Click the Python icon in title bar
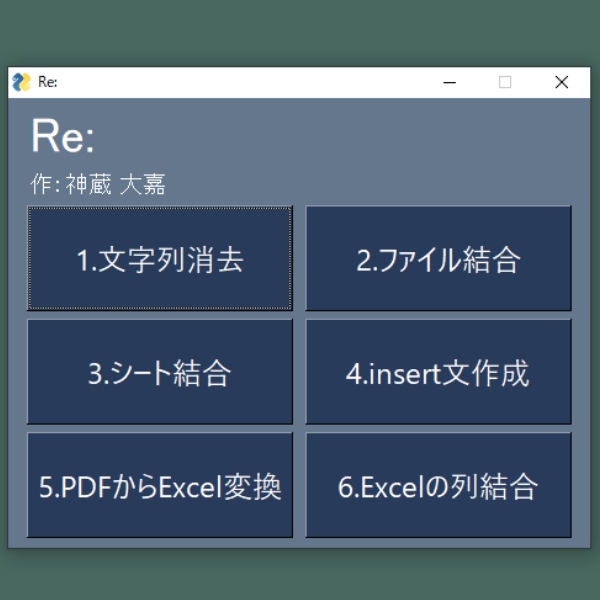This screenshot has height=600, width=600. 21,82
